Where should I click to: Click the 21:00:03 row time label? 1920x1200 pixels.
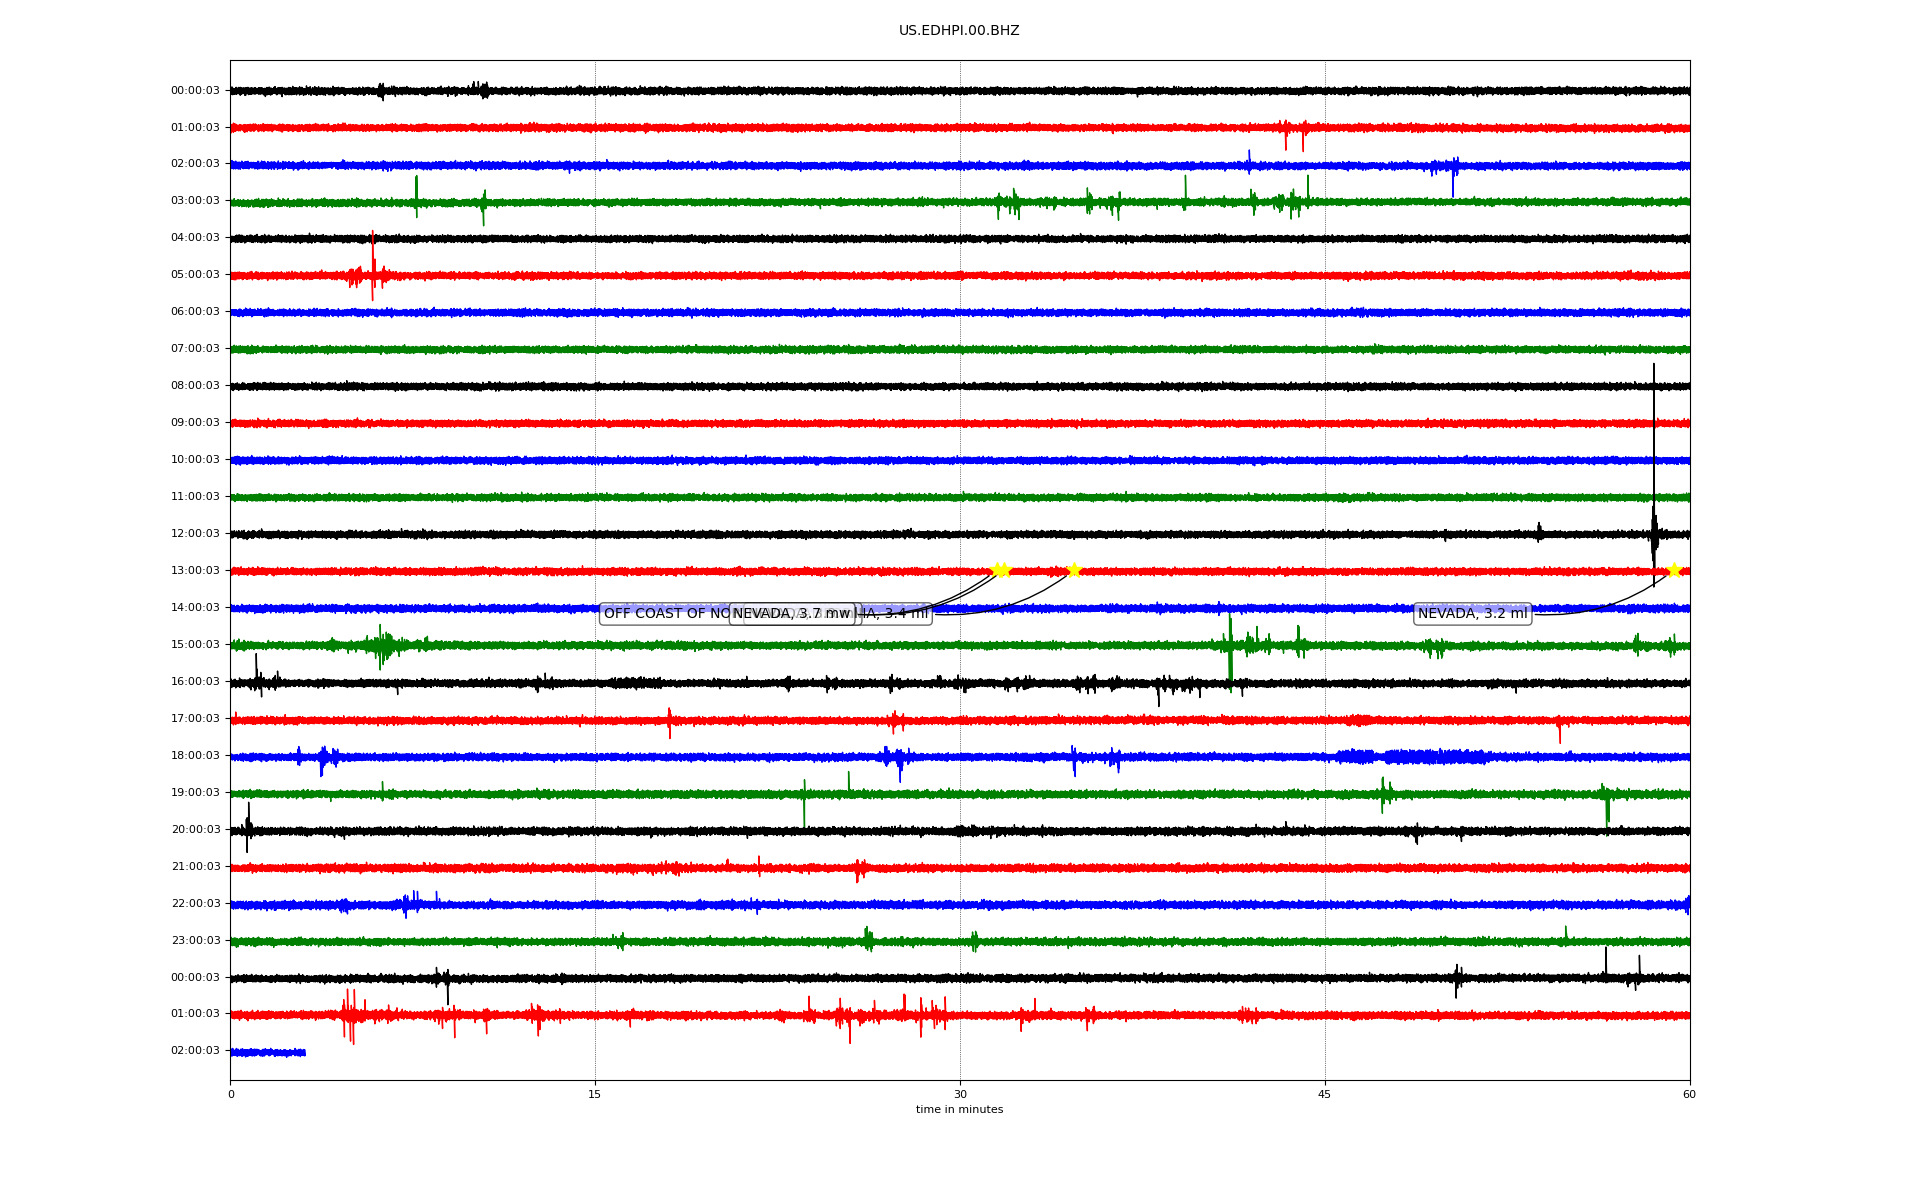point(195,867)
